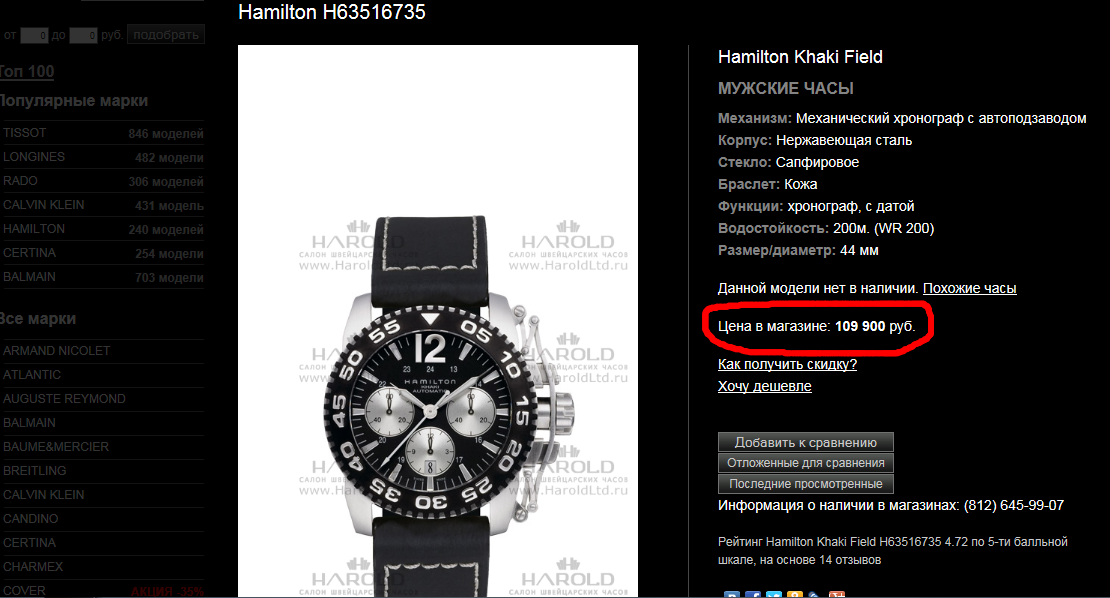
Task: Share via the orange Odnoklassniki icon
Action: [795, 594]
